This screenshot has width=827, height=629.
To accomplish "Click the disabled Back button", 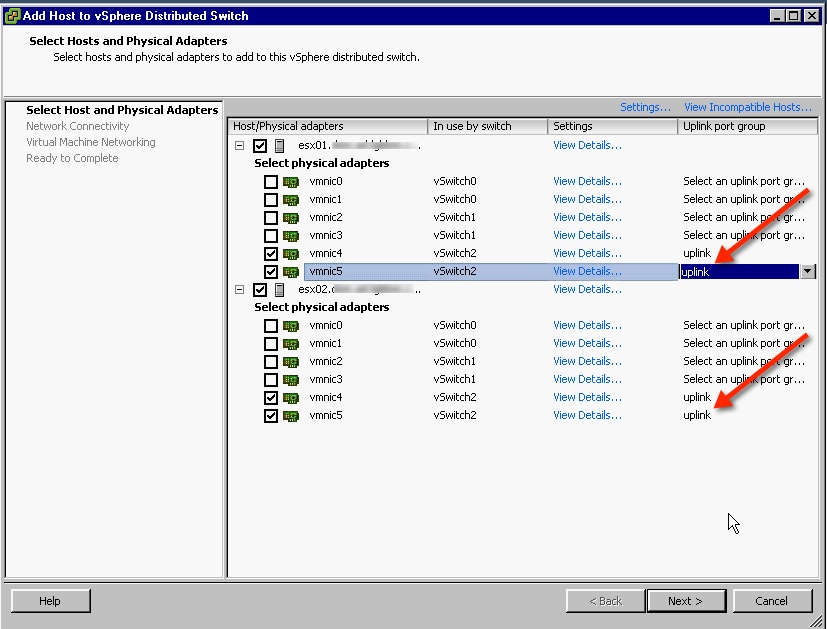I will pyautogui.click(x=605, y=601).
